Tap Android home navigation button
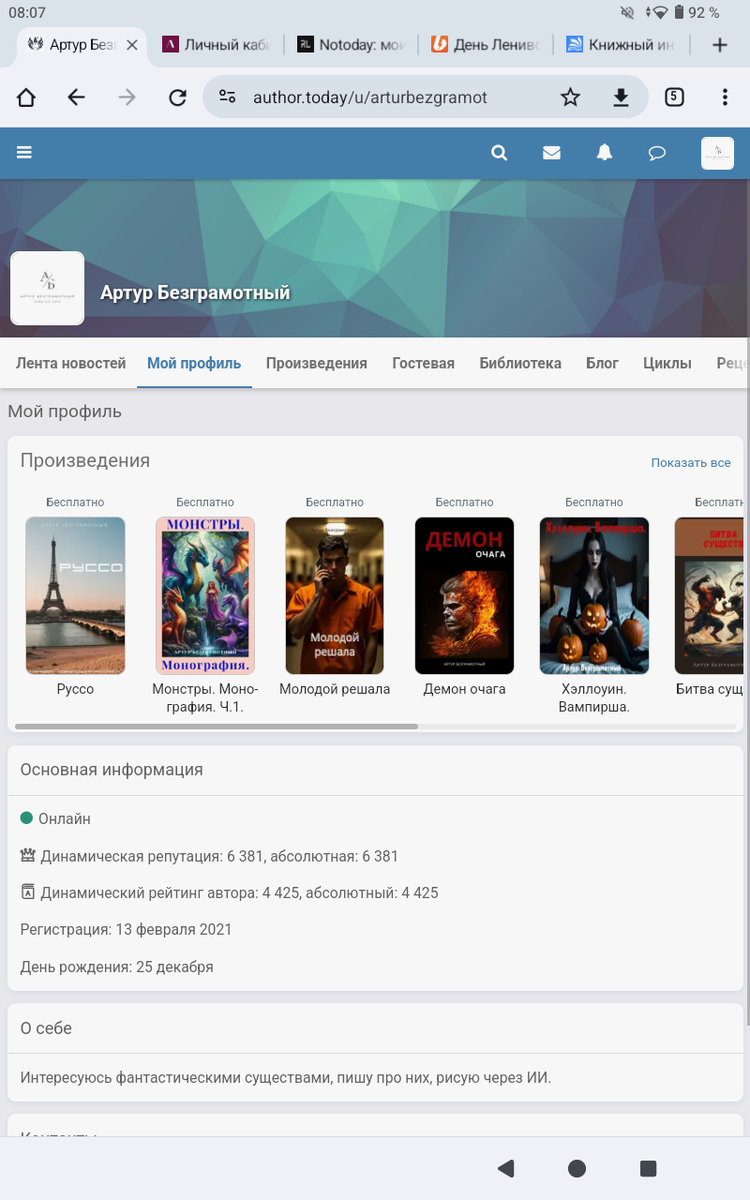 coord(577,1168)
